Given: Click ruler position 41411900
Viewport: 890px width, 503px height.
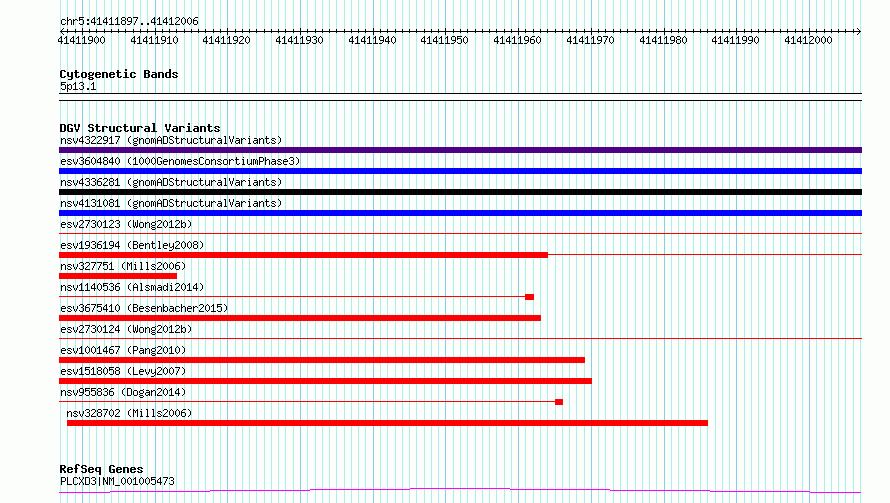Looking at the screenshot, I should 82,40.
